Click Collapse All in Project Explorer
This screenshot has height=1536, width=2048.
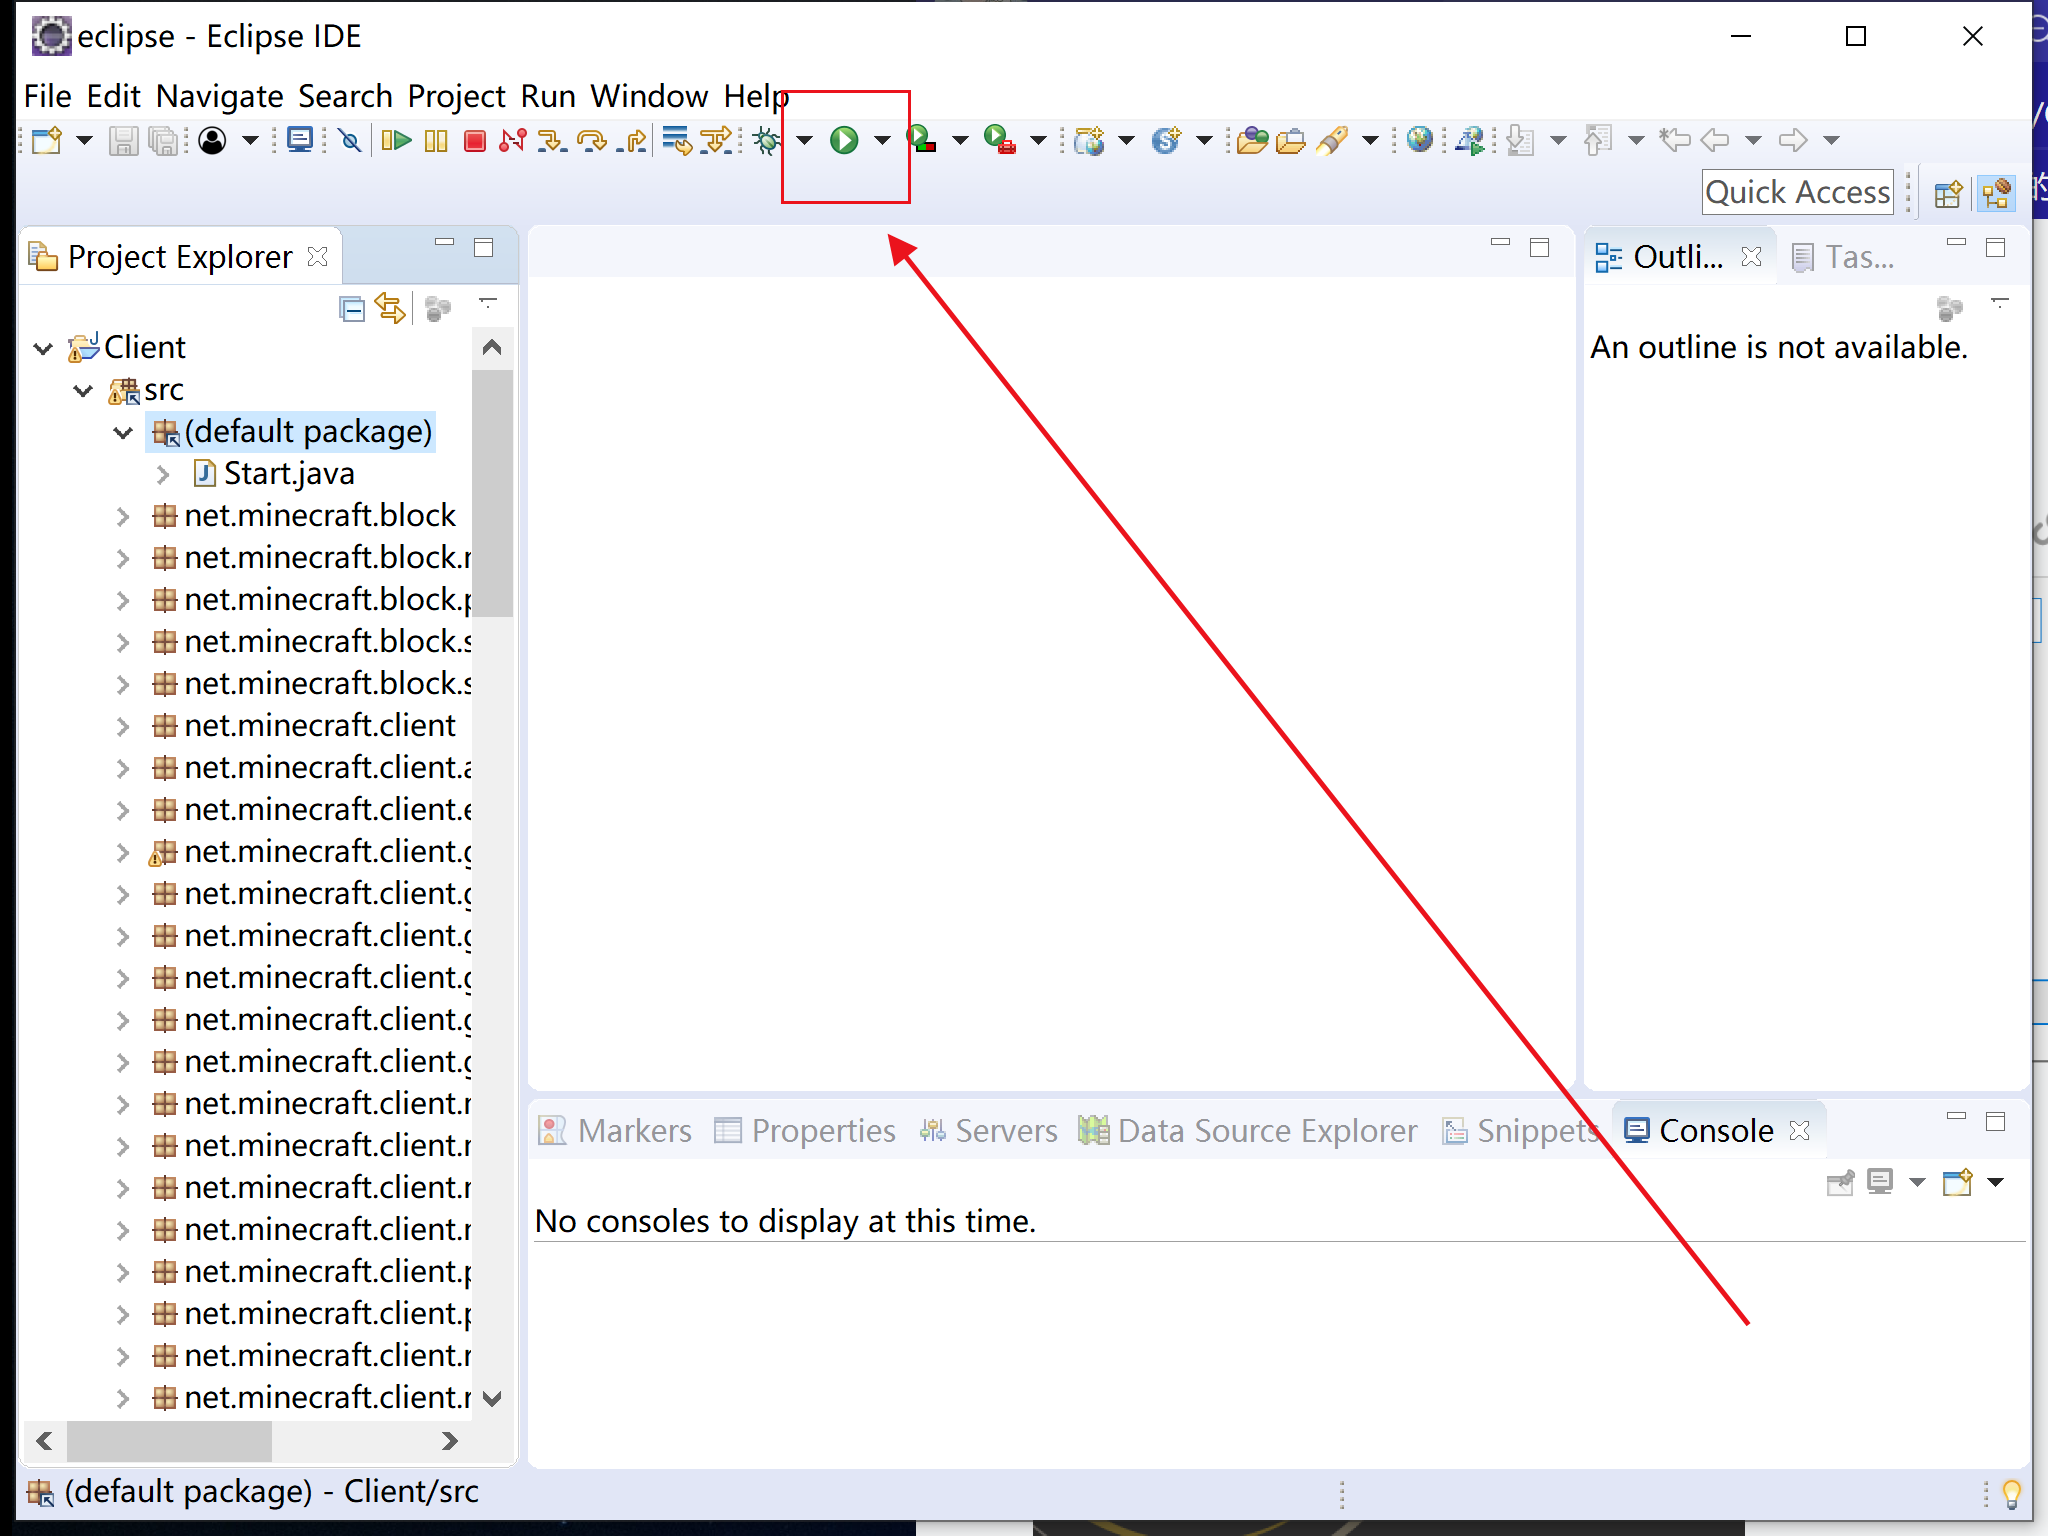tap(352, 308)
